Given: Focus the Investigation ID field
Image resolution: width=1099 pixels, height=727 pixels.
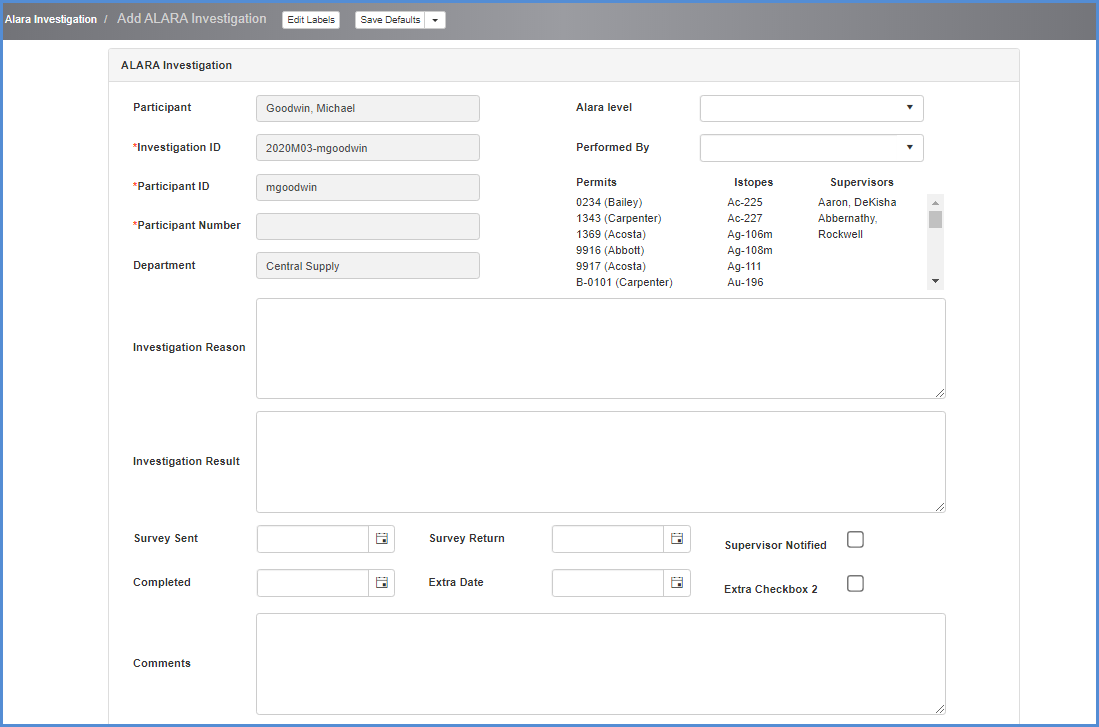Looking at the screenshot, I should coord(368,148).
